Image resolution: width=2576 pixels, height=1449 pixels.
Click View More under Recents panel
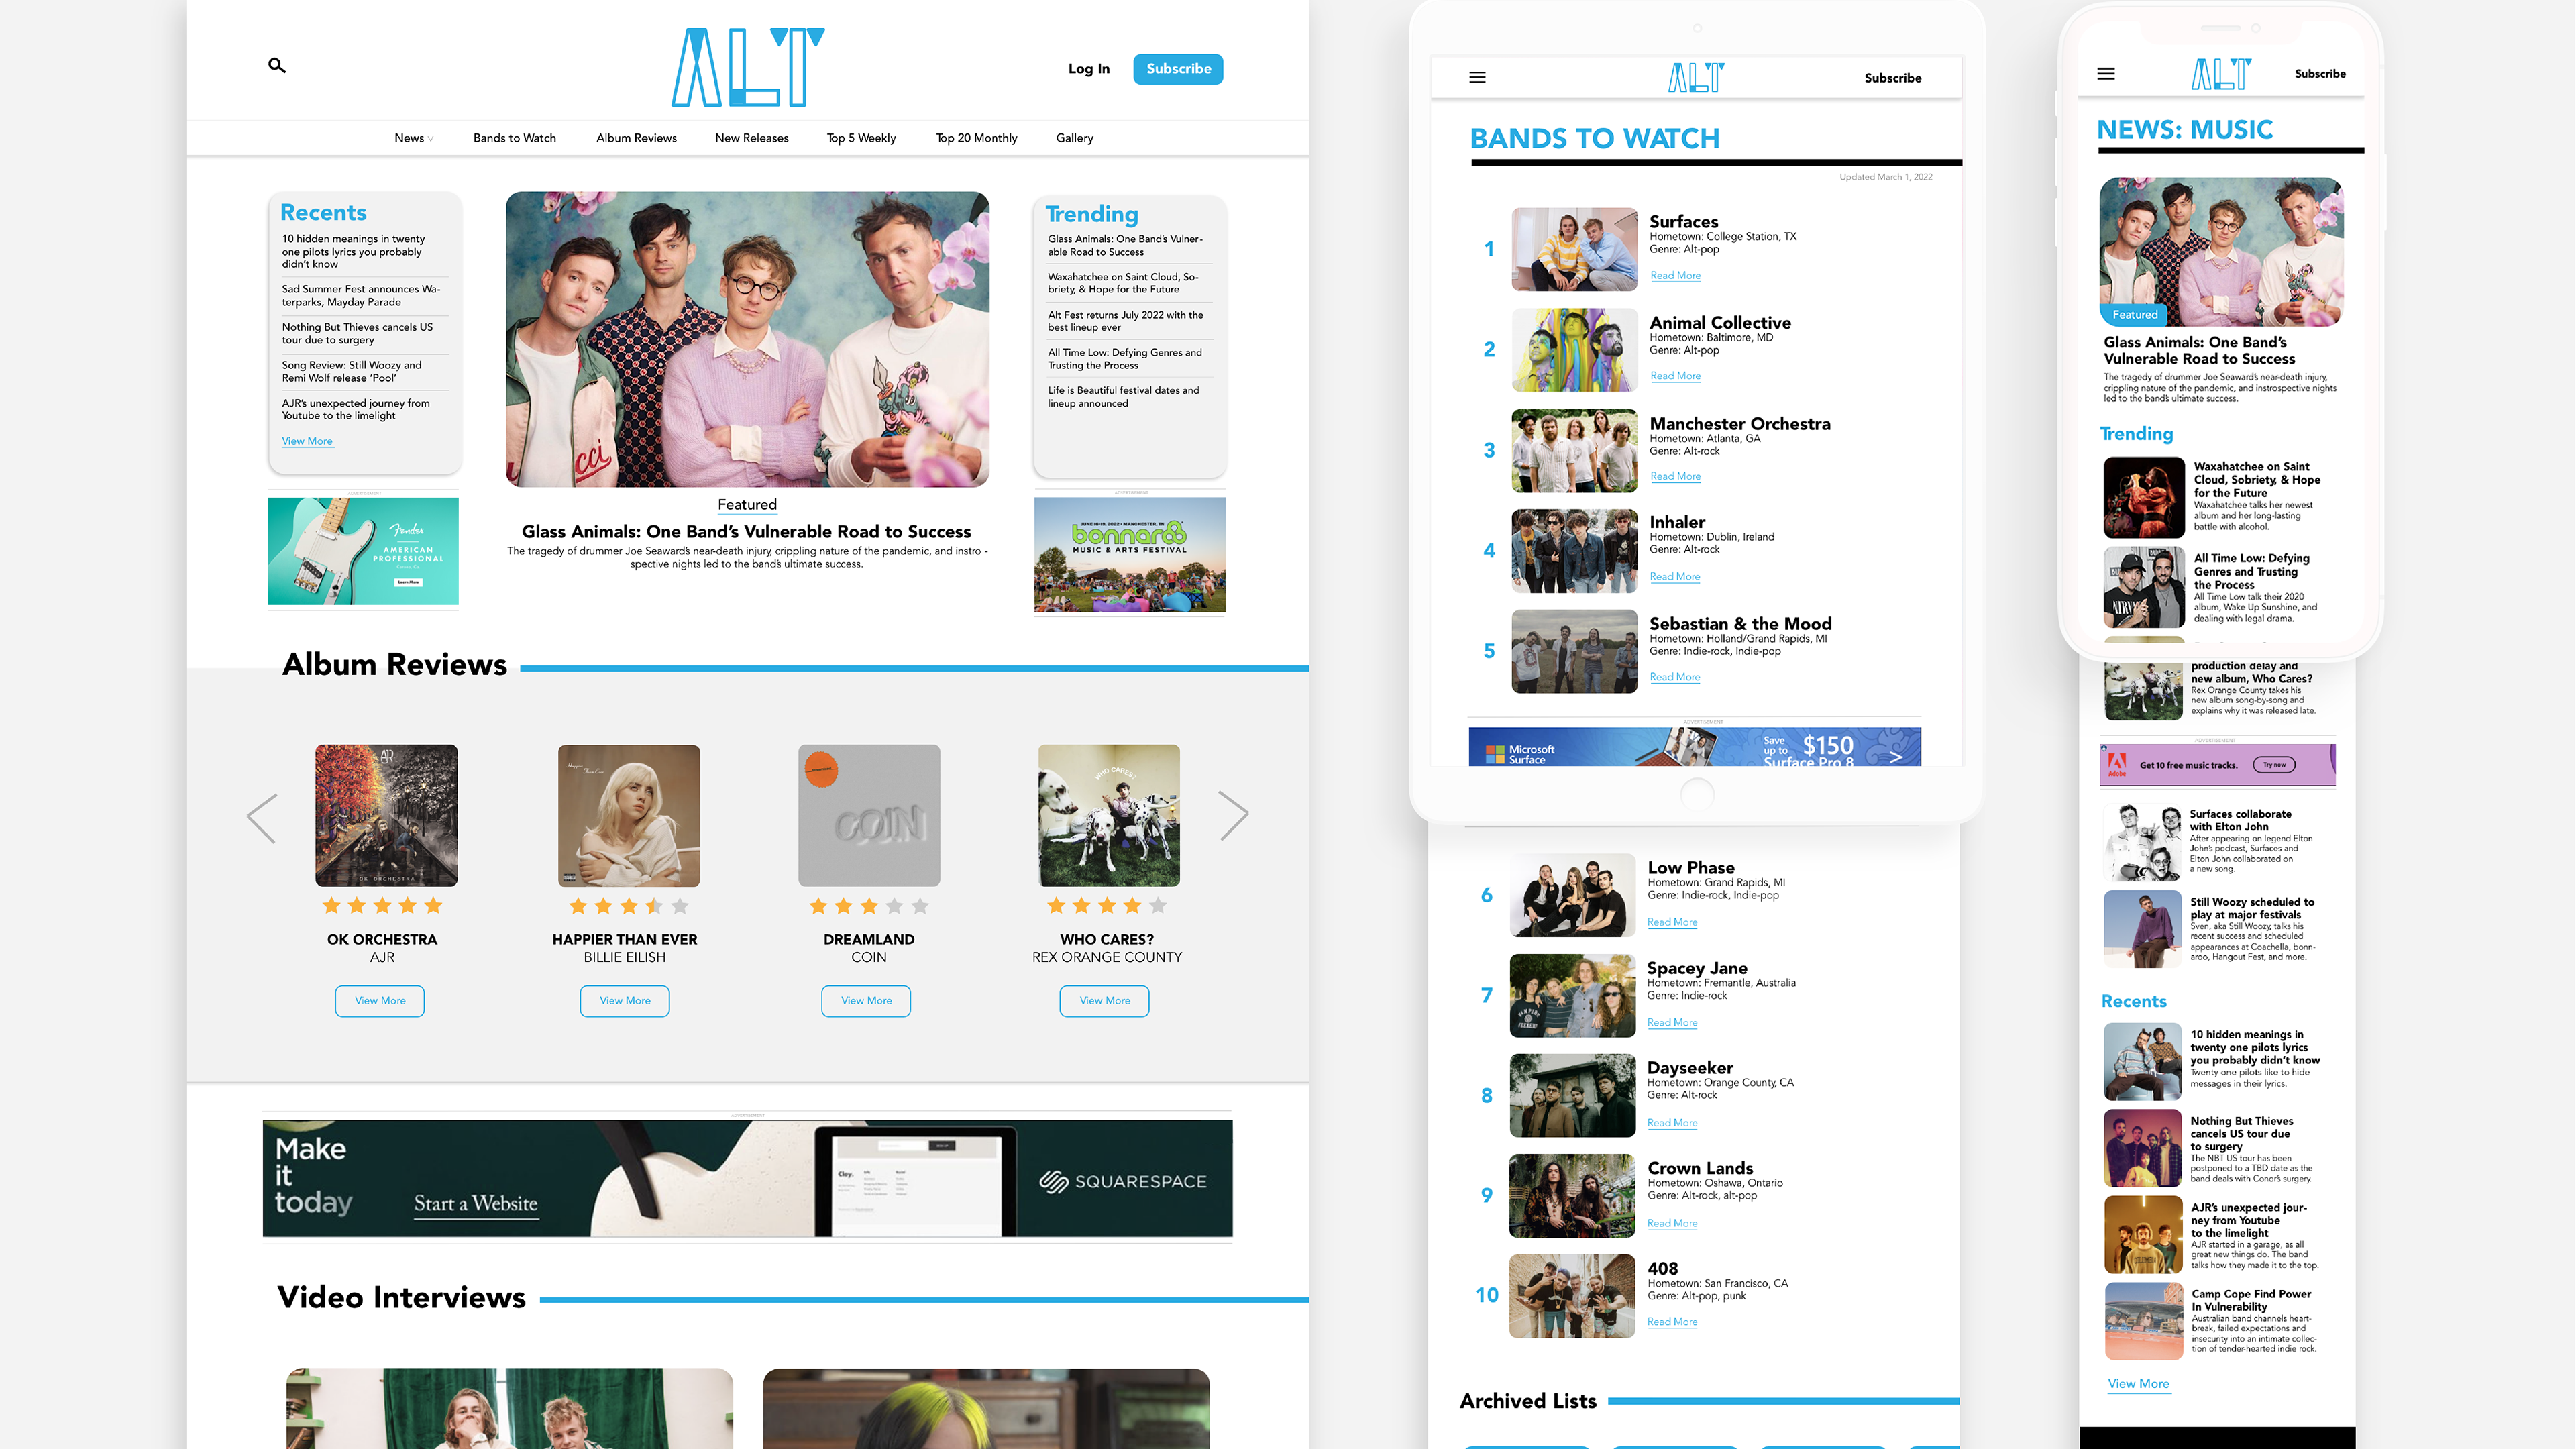click(307, 441)
